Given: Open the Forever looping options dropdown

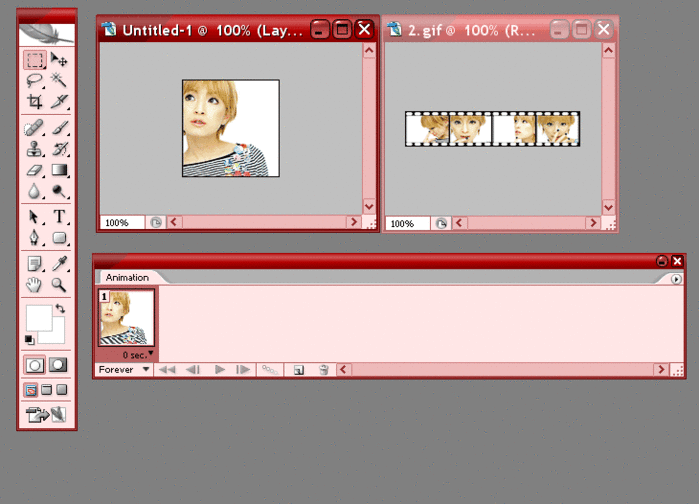Looking at the screenshot, I should pos(124,370).
